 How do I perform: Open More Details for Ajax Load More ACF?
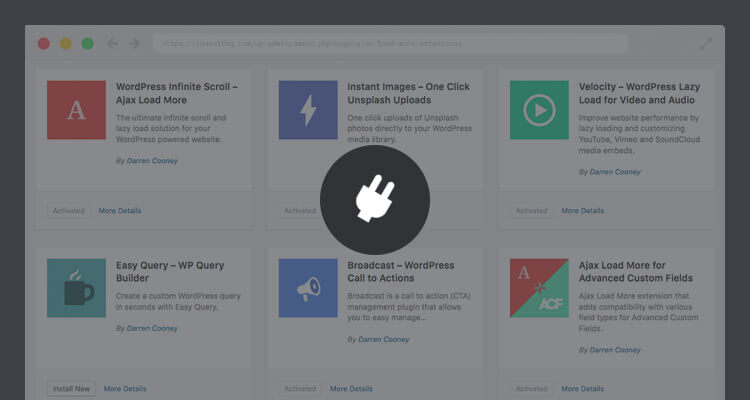(x=583, y=389)
